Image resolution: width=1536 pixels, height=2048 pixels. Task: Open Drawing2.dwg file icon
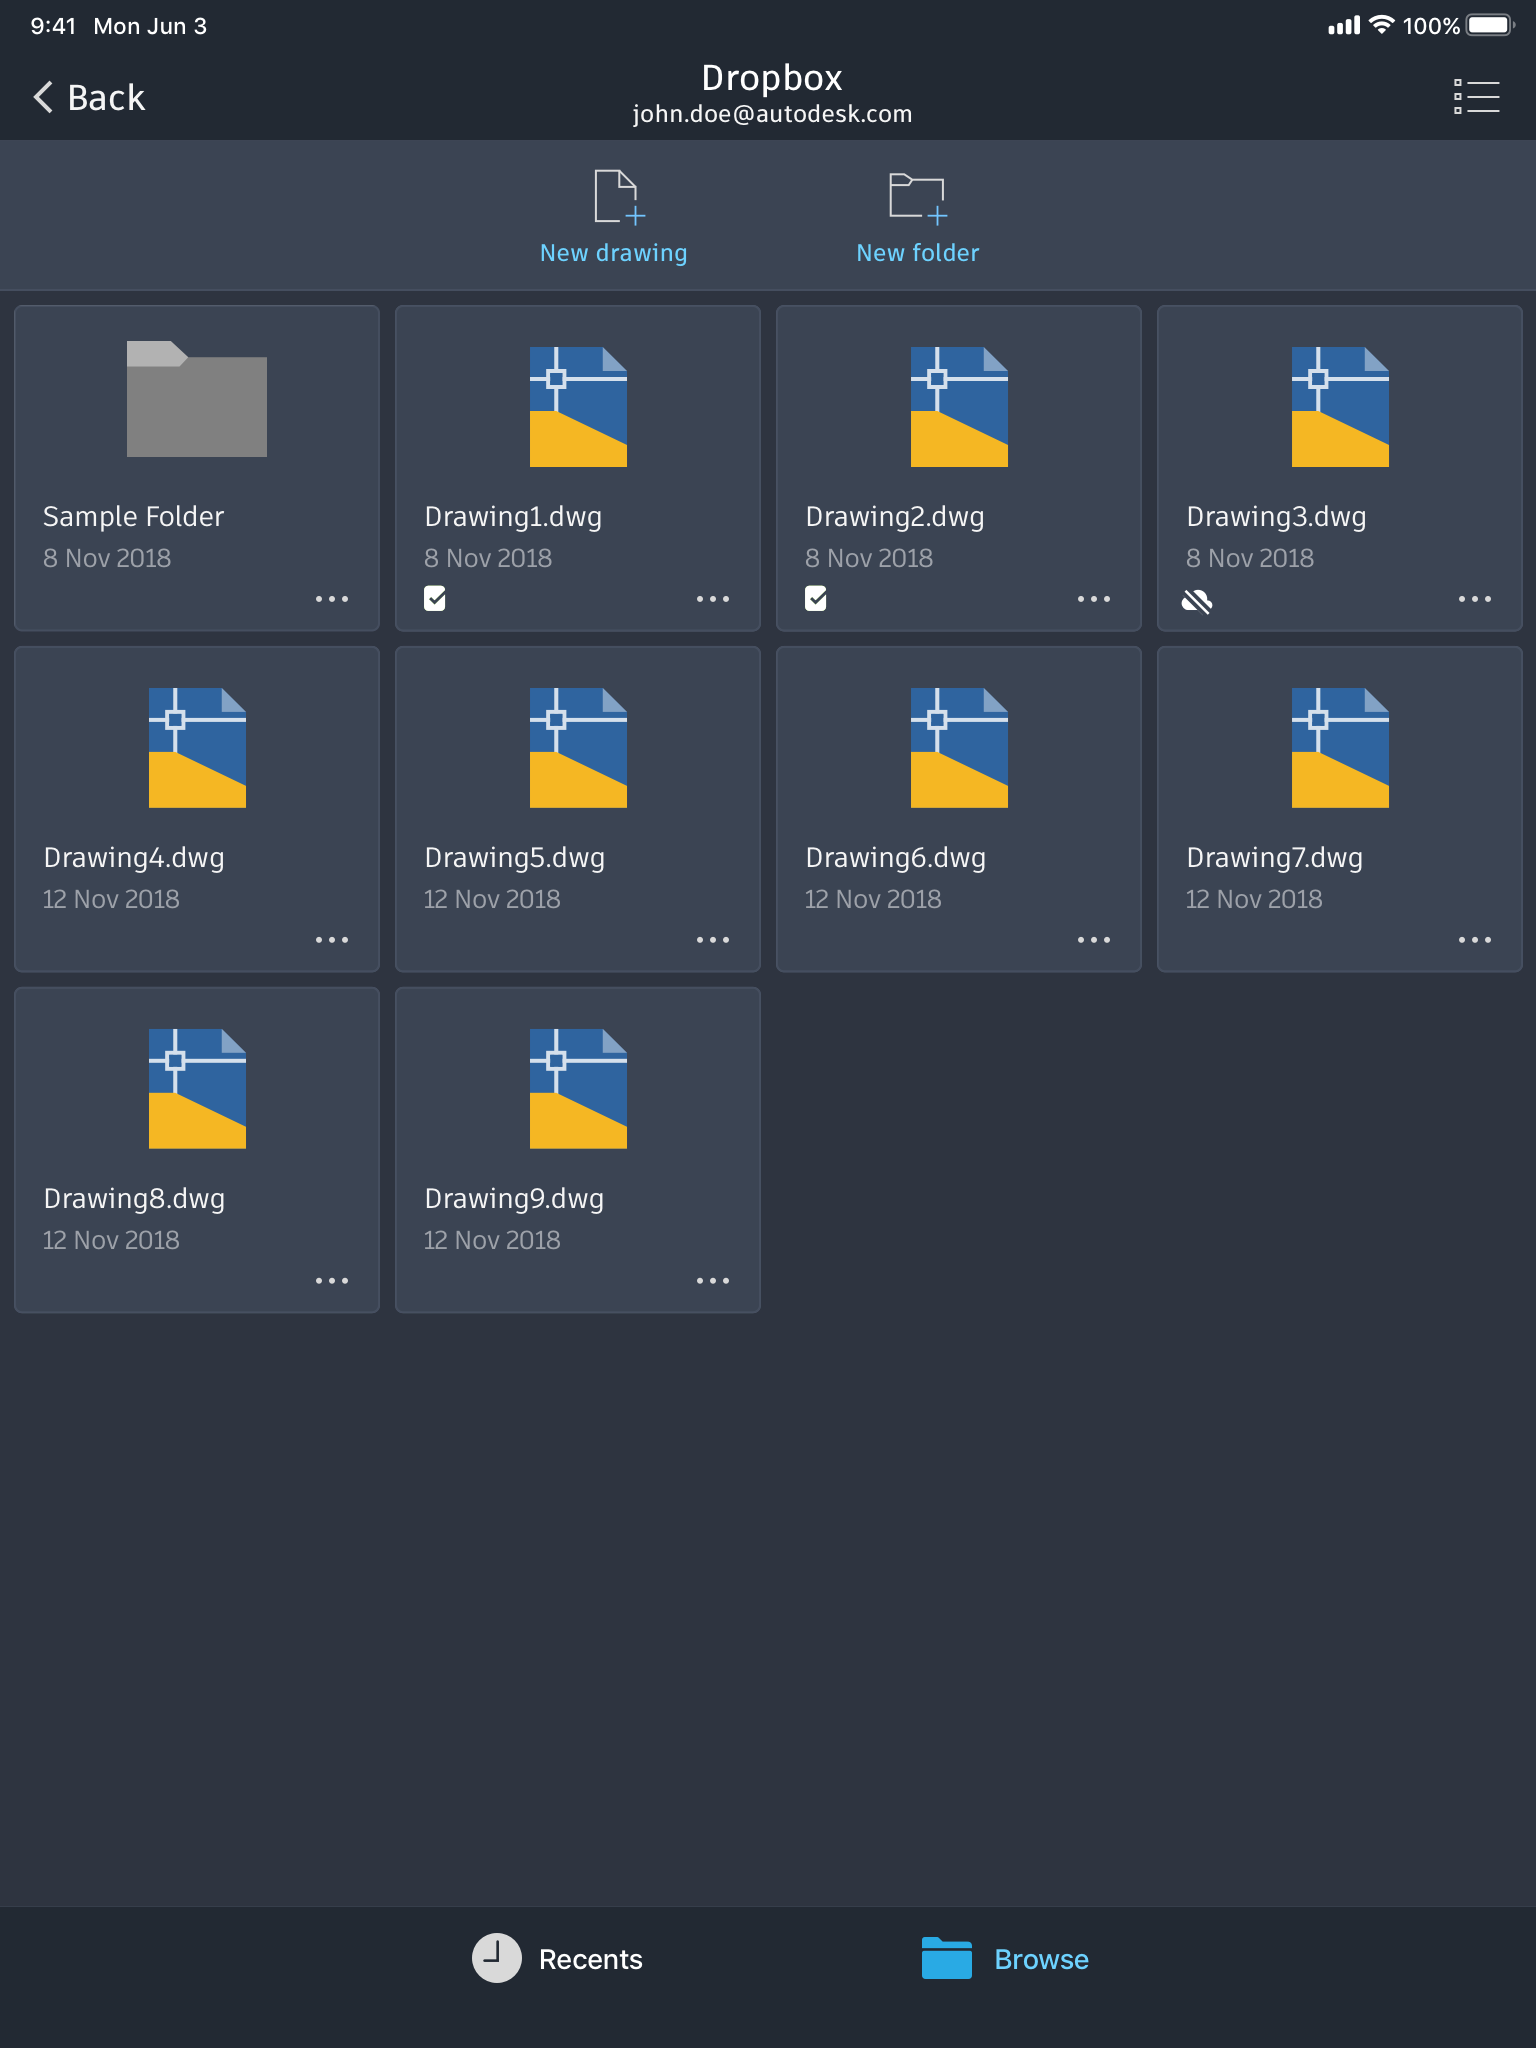pyautogui.click(x=959, y=406)
